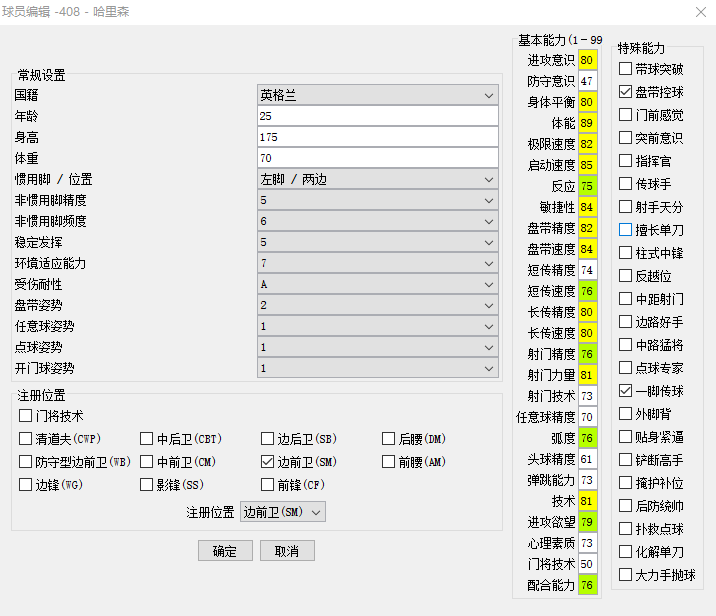Open the 非惯用脚频度 dropdown
Image resolution: width=716 pixels, height=616 pixels.
378,221
